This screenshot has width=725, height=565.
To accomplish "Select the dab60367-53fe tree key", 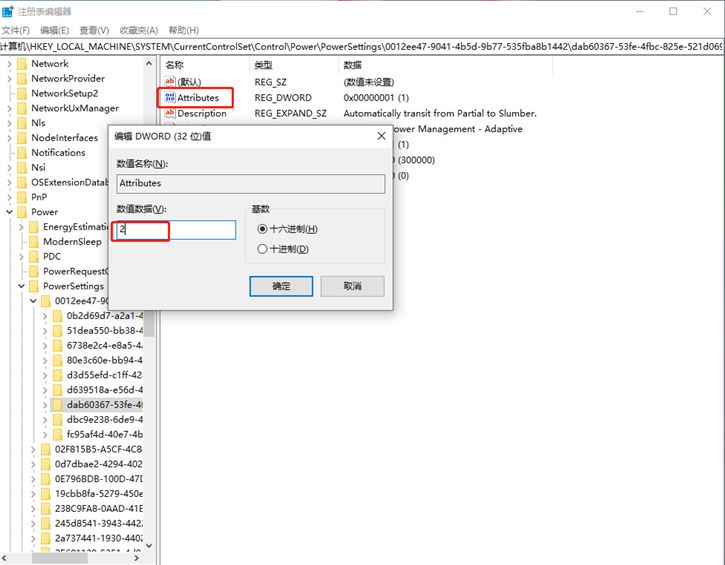I will (104, 405).
